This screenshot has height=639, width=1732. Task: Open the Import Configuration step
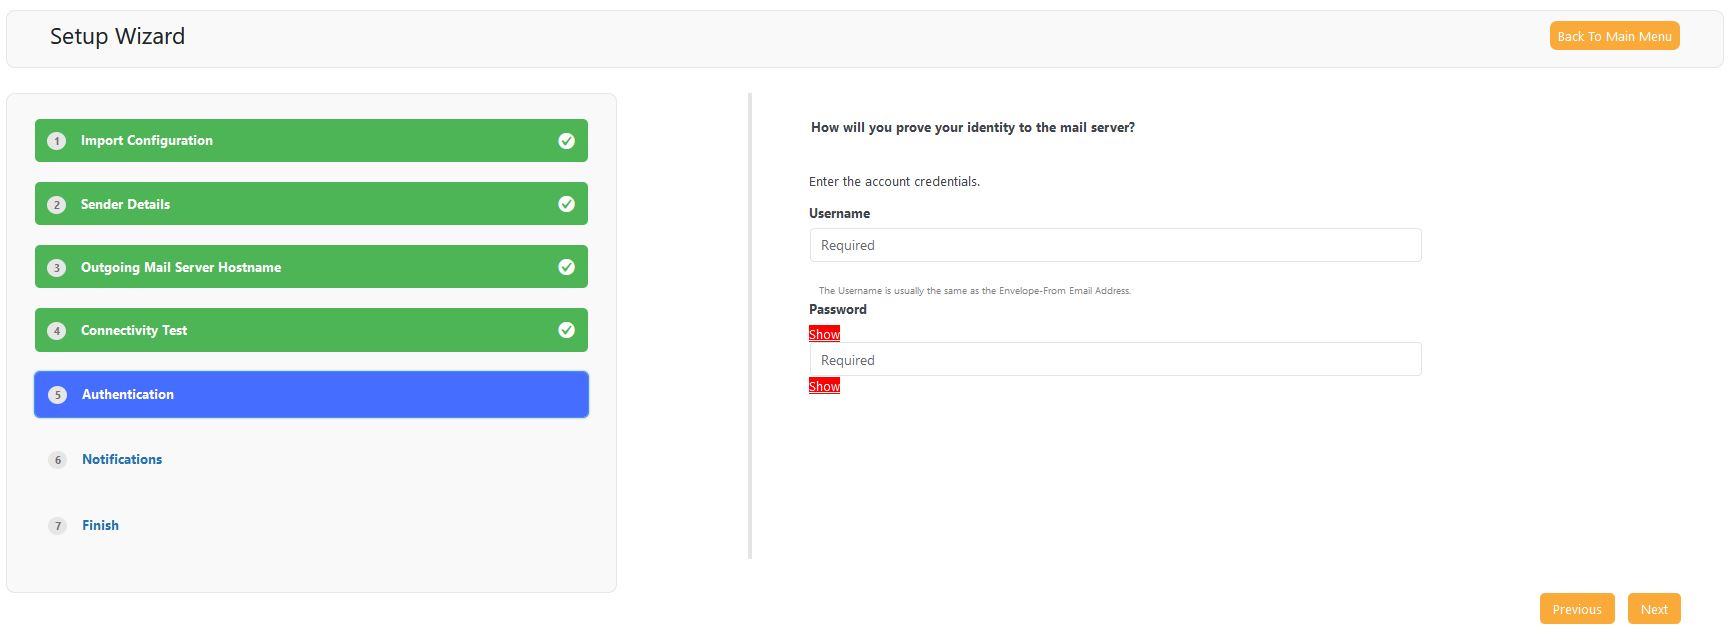click(147, 141)
